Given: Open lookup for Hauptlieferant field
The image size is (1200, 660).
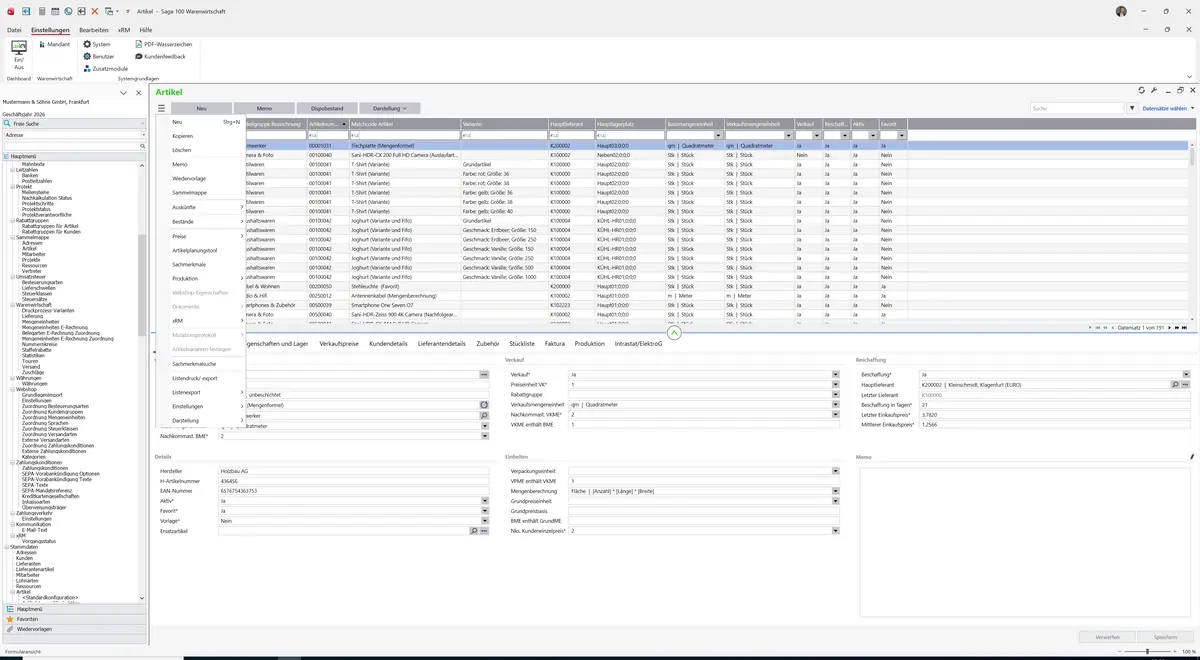Looking at the screenshot, I should 1176,385.
